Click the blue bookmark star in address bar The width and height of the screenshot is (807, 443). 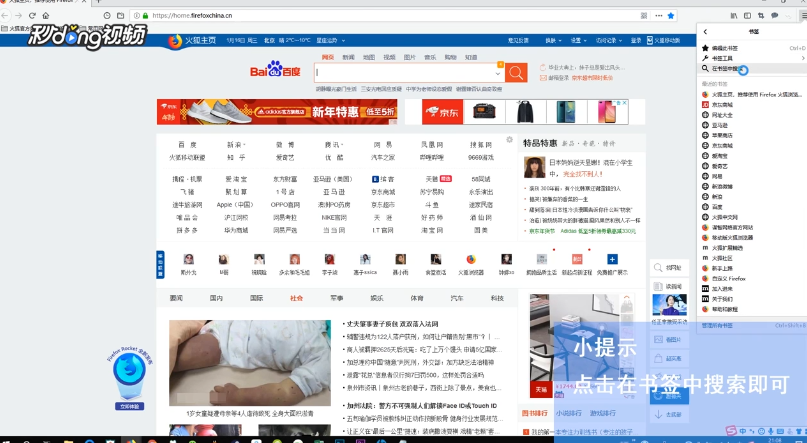click(671, 15)
